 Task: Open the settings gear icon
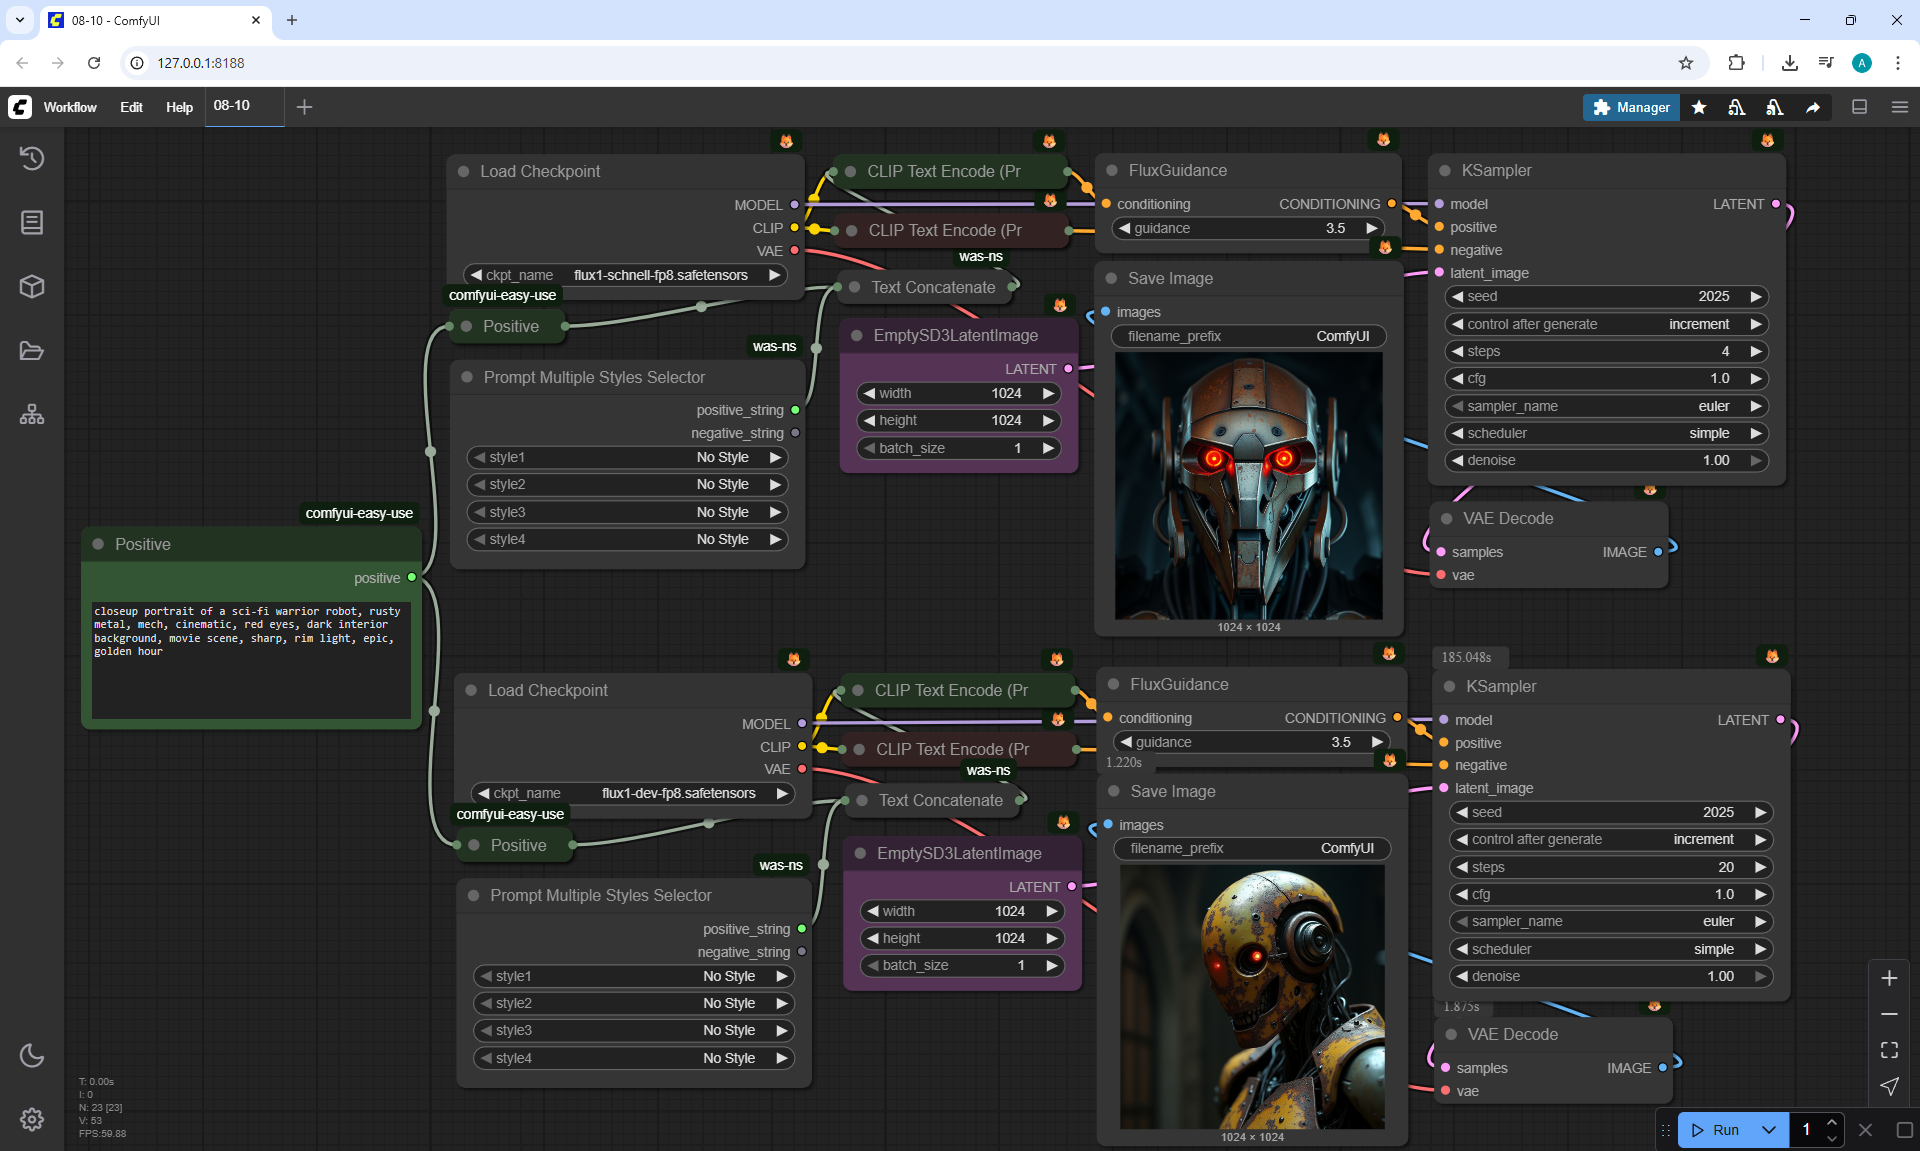pyautogui.click(x=32, y=1119)
